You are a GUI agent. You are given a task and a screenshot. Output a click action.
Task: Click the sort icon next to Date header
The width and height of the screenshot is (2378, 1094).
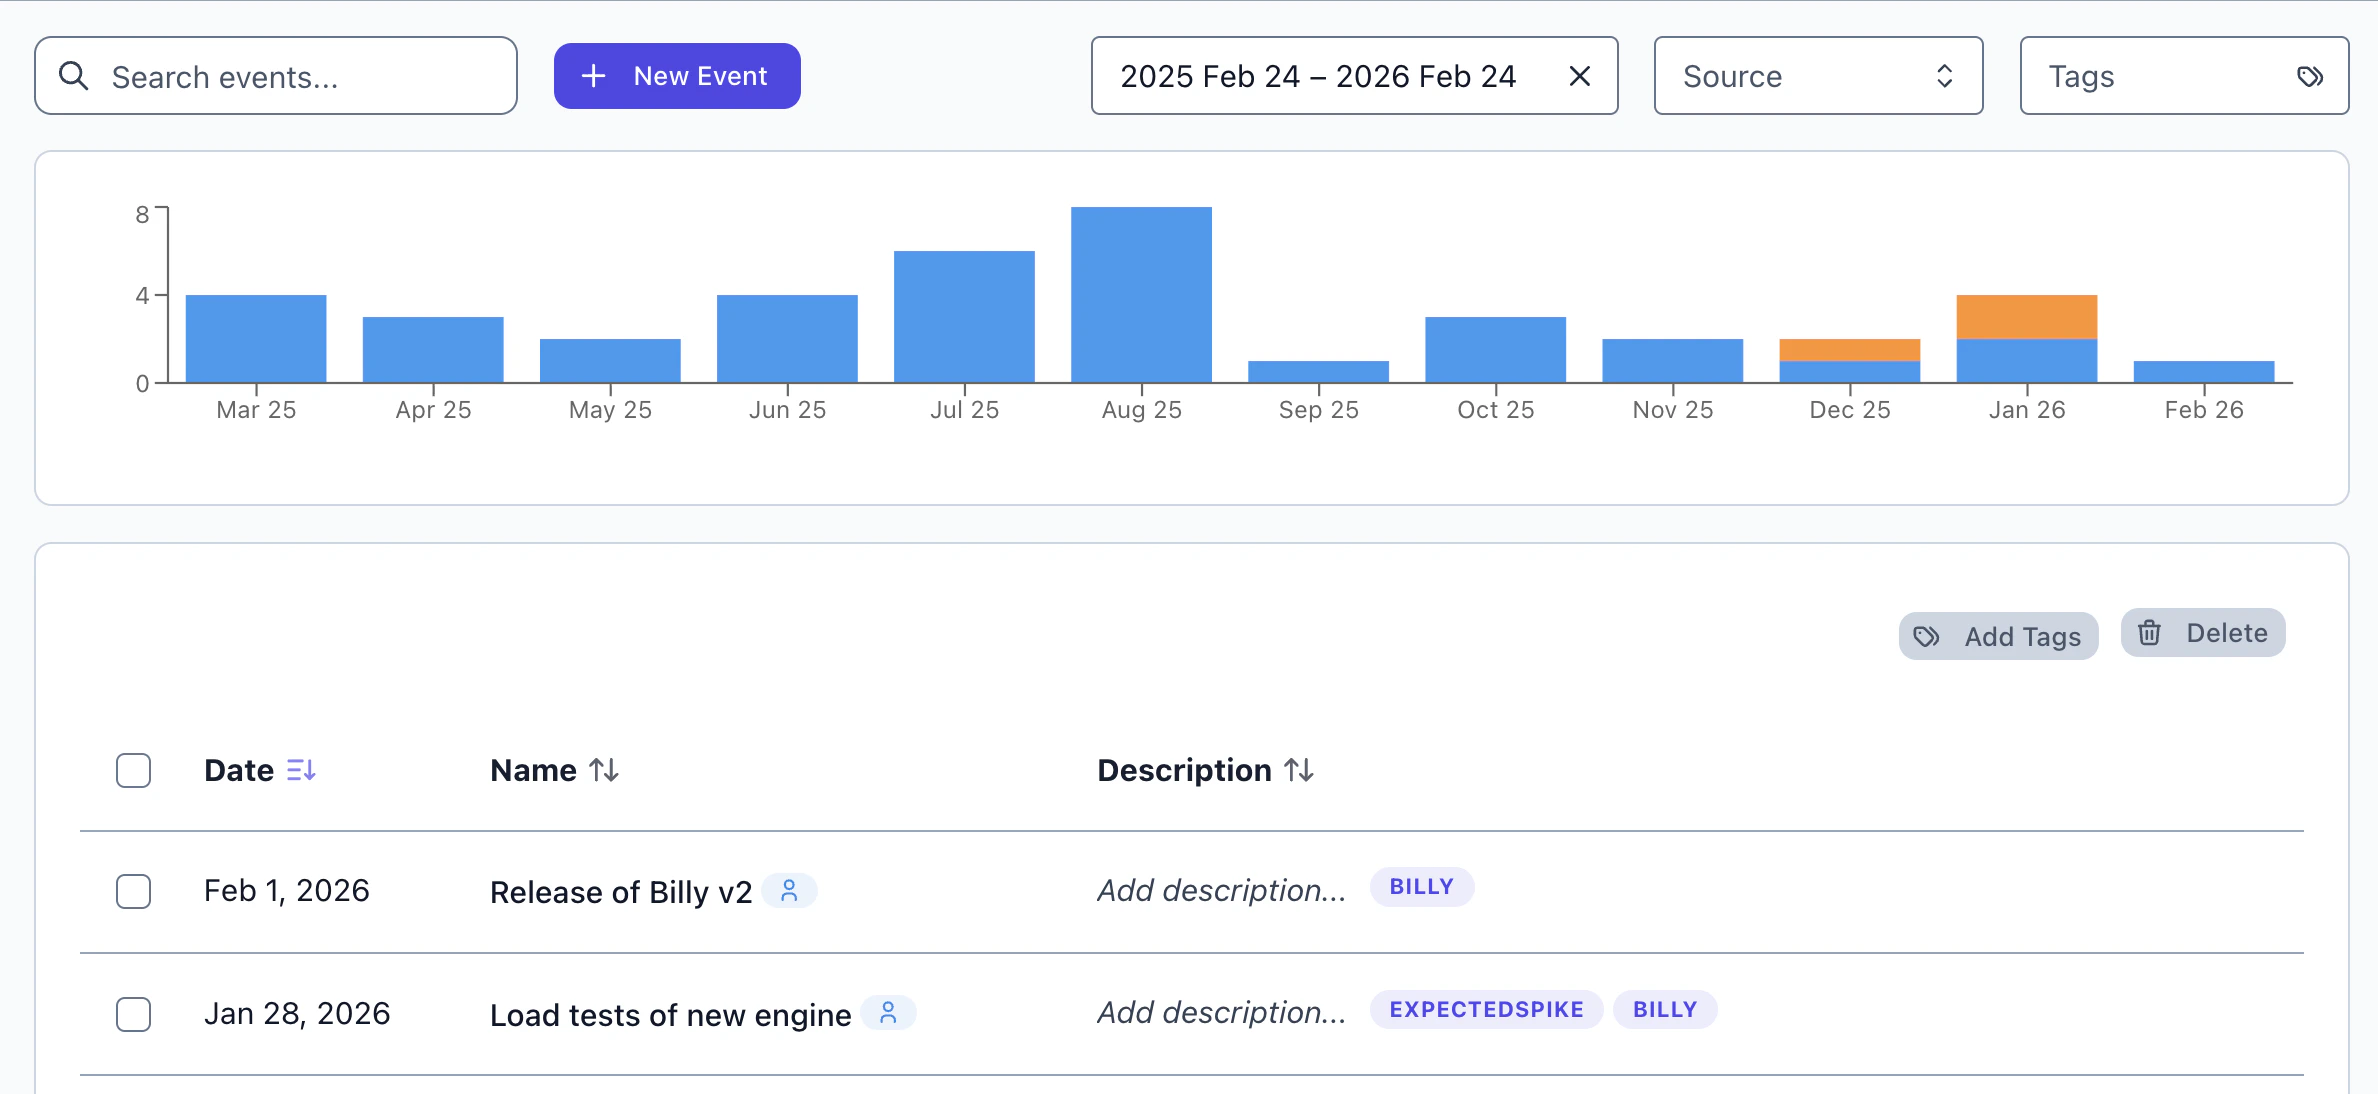[x=302, y=770]
